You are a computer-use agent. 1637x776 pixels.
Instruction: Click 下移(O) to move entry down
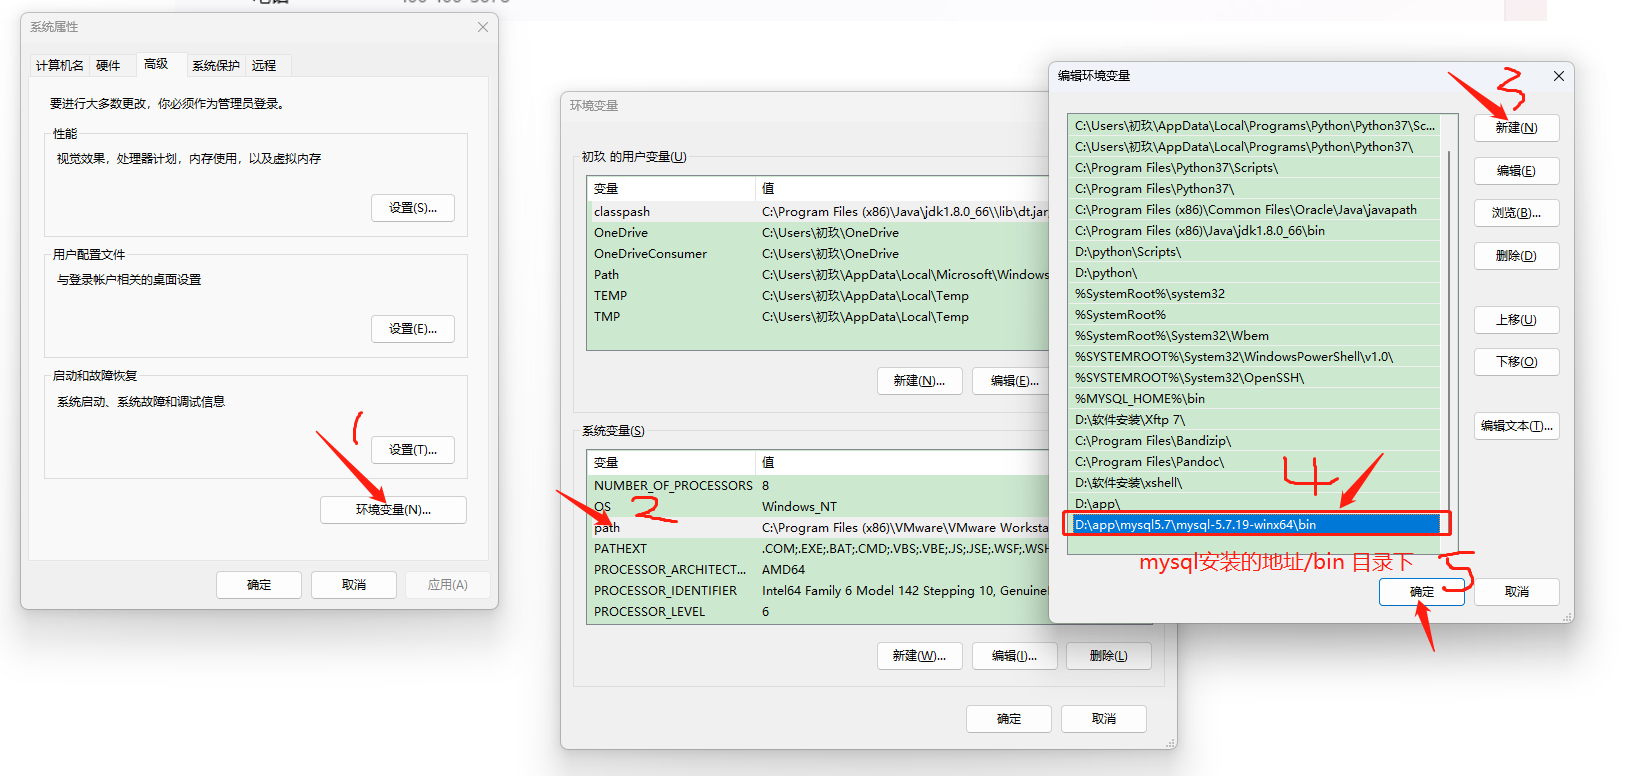[1516, 362]
